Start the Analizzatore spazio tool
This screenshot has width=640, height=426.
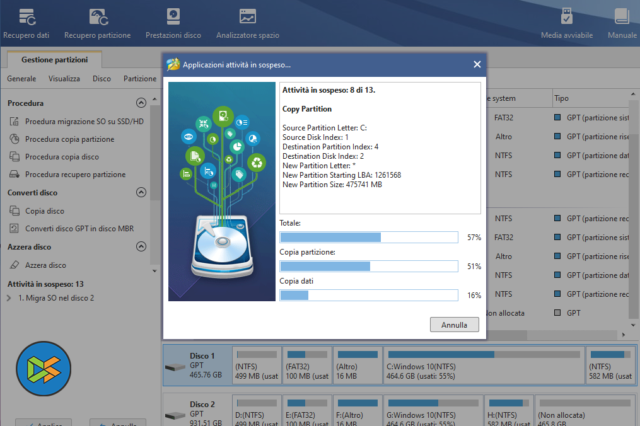coord(246,22)
